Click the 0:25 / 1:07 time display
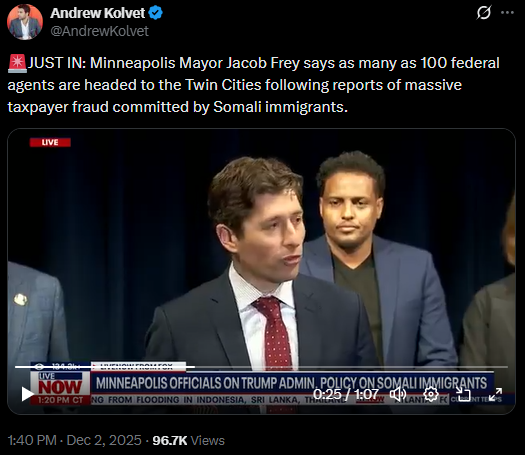This screenshot has height=455, width=525. tap(346, 394)
